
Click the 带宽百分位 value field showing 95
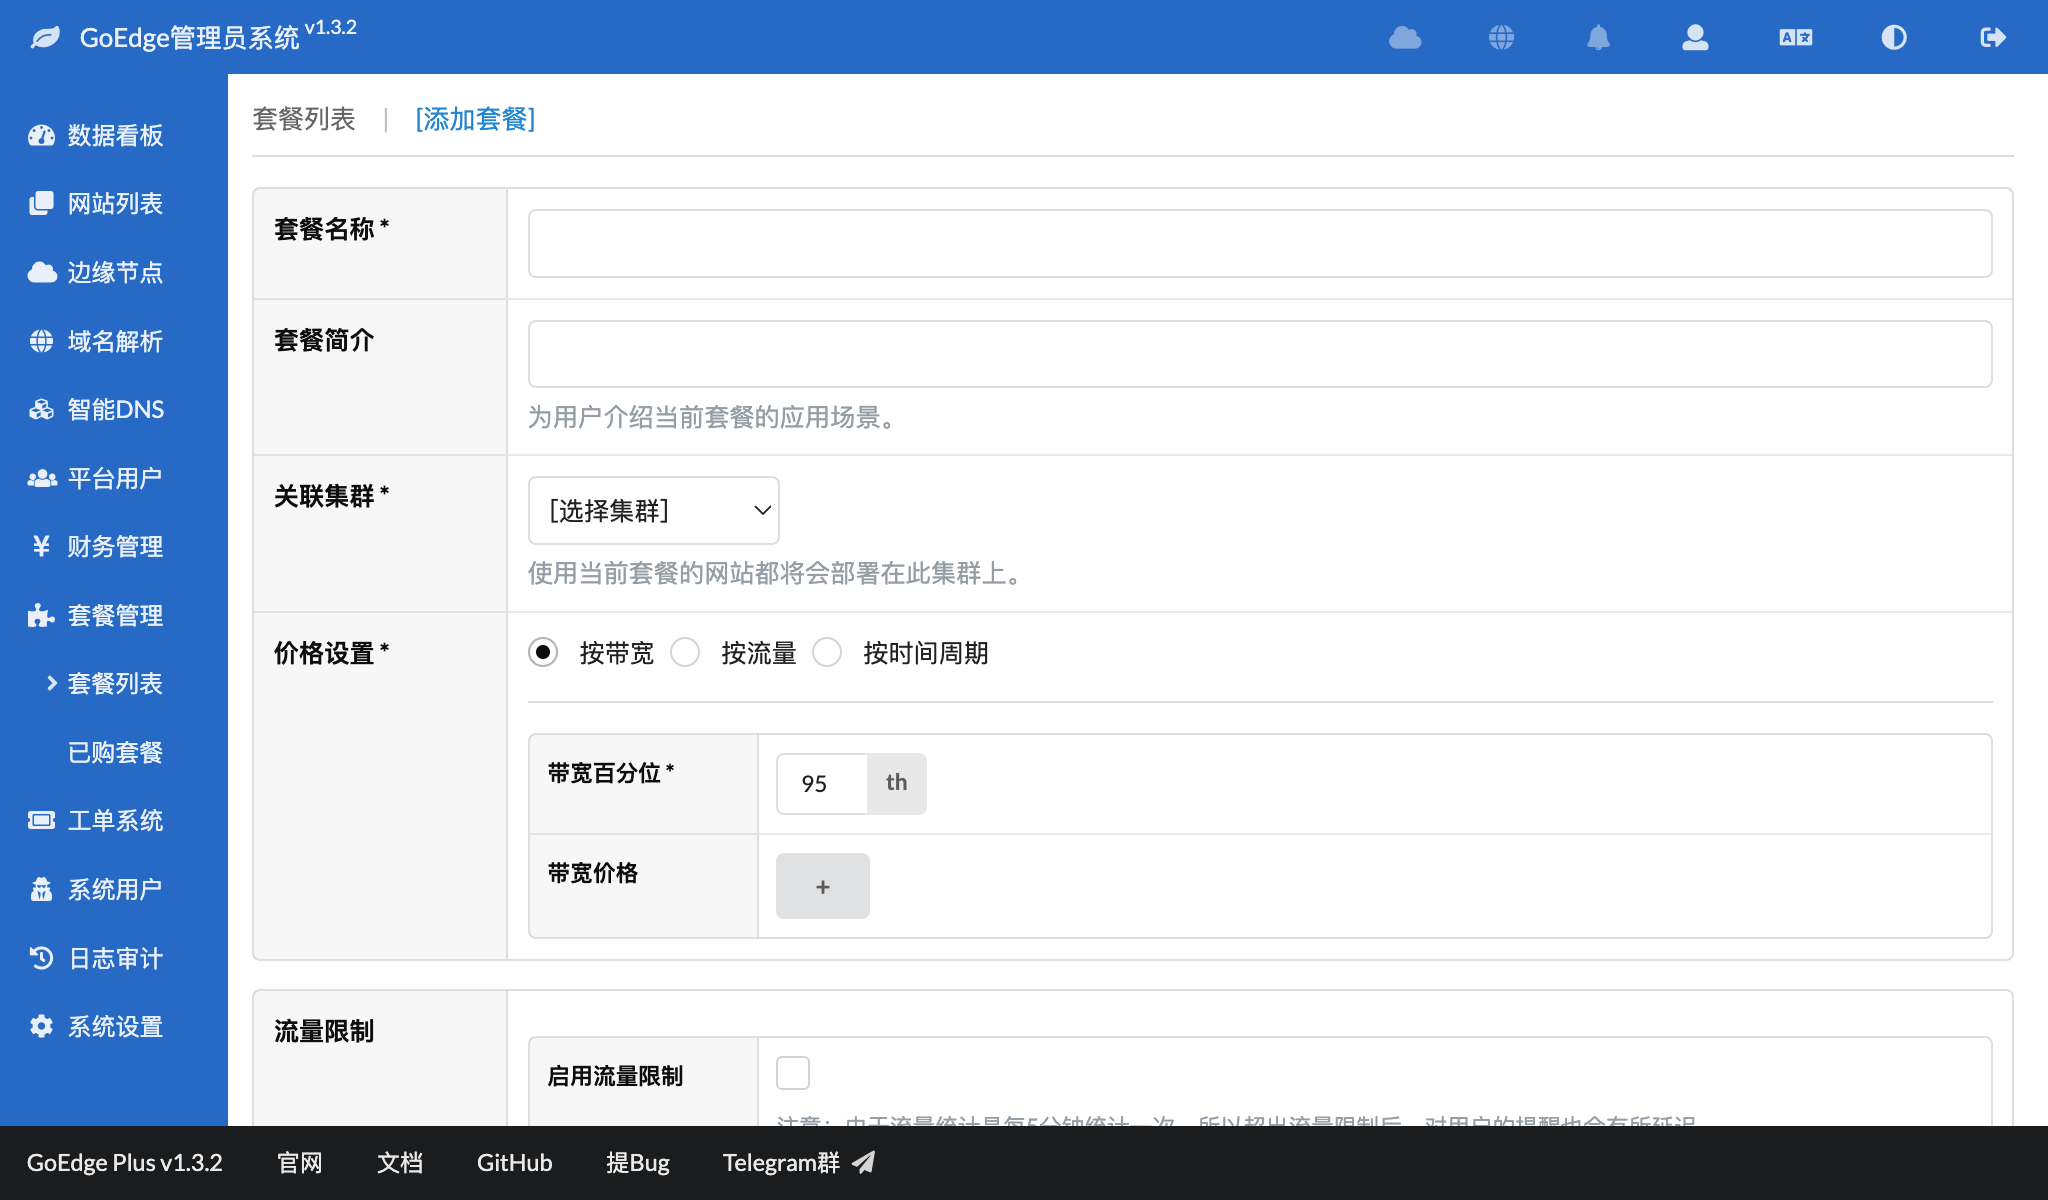[x=821, y=783]
